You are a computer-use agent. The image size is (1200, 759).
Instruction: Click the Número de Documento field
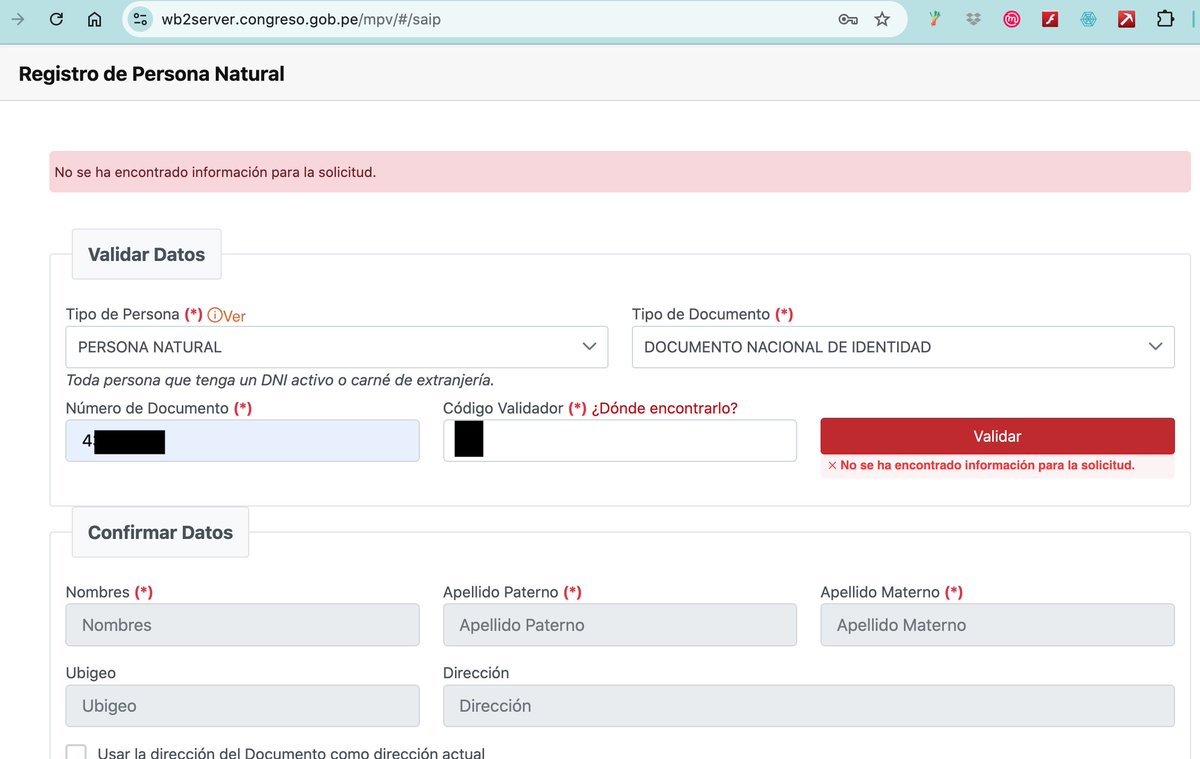tap(242, 440)
